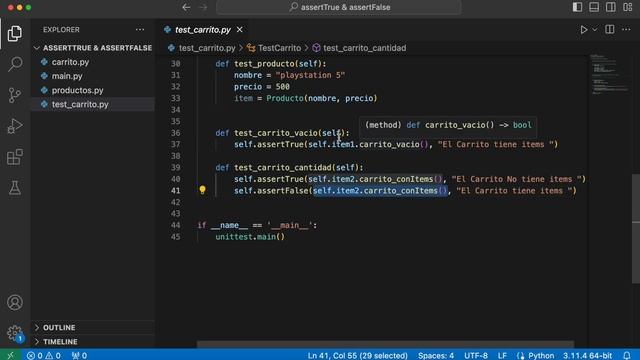Click the horizontal editor scrollbar

click(x=385, y=344)
